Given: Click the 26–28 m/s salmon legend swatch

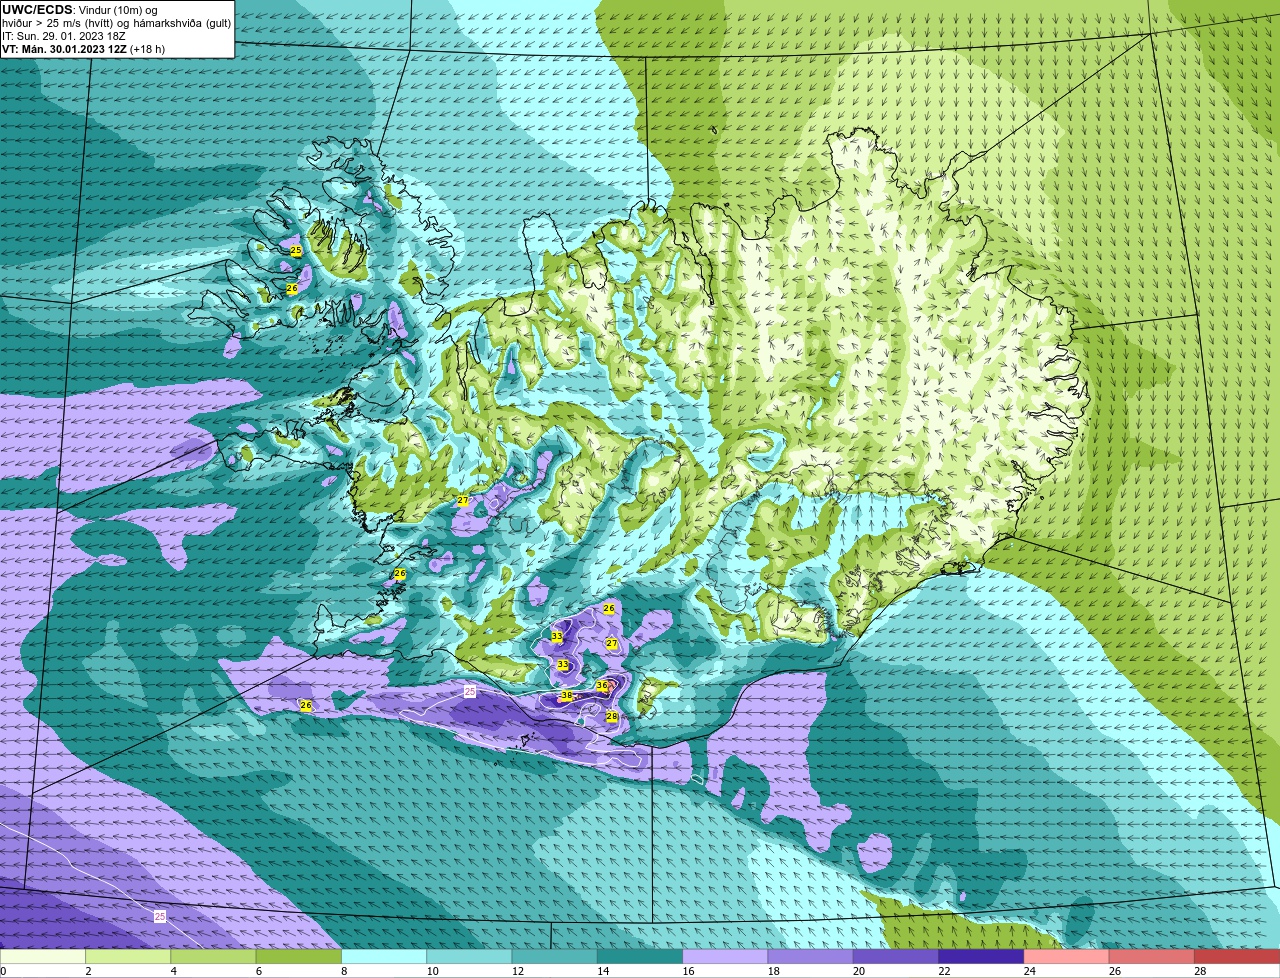Looking at the screenshot, I should pos(1152,957).
